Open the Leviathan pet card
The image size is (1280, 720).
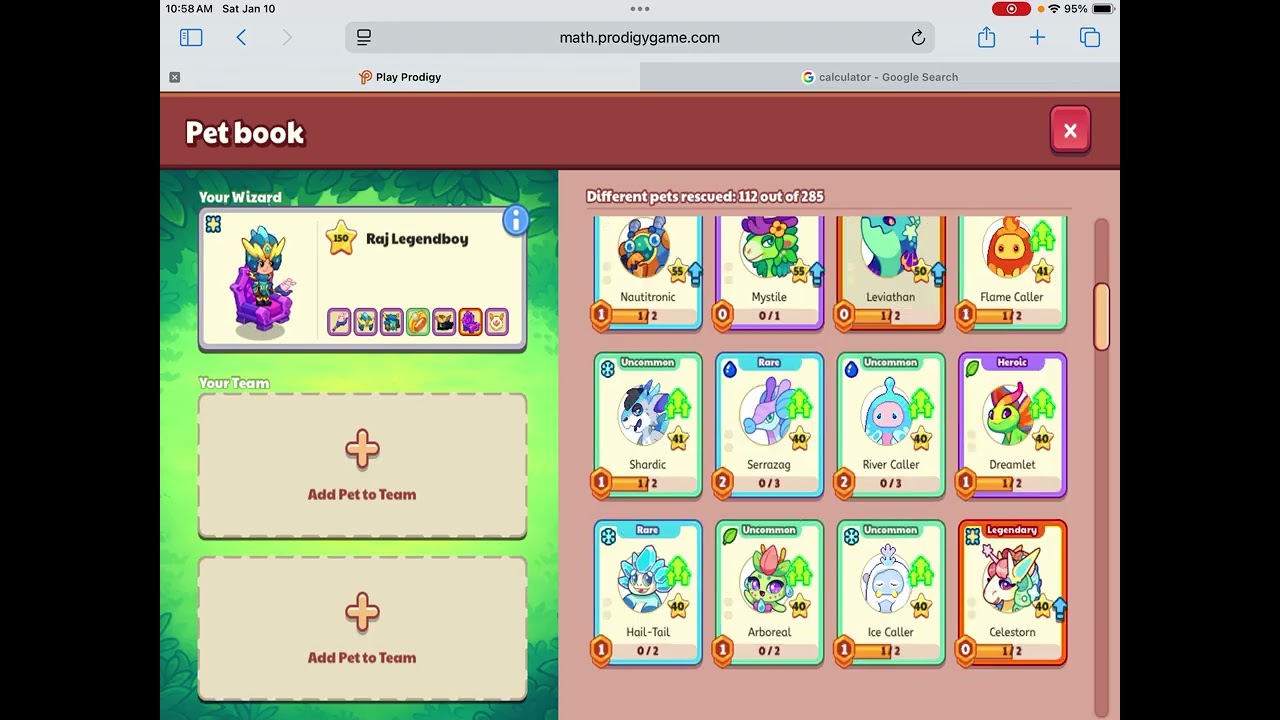pos(891,272)
